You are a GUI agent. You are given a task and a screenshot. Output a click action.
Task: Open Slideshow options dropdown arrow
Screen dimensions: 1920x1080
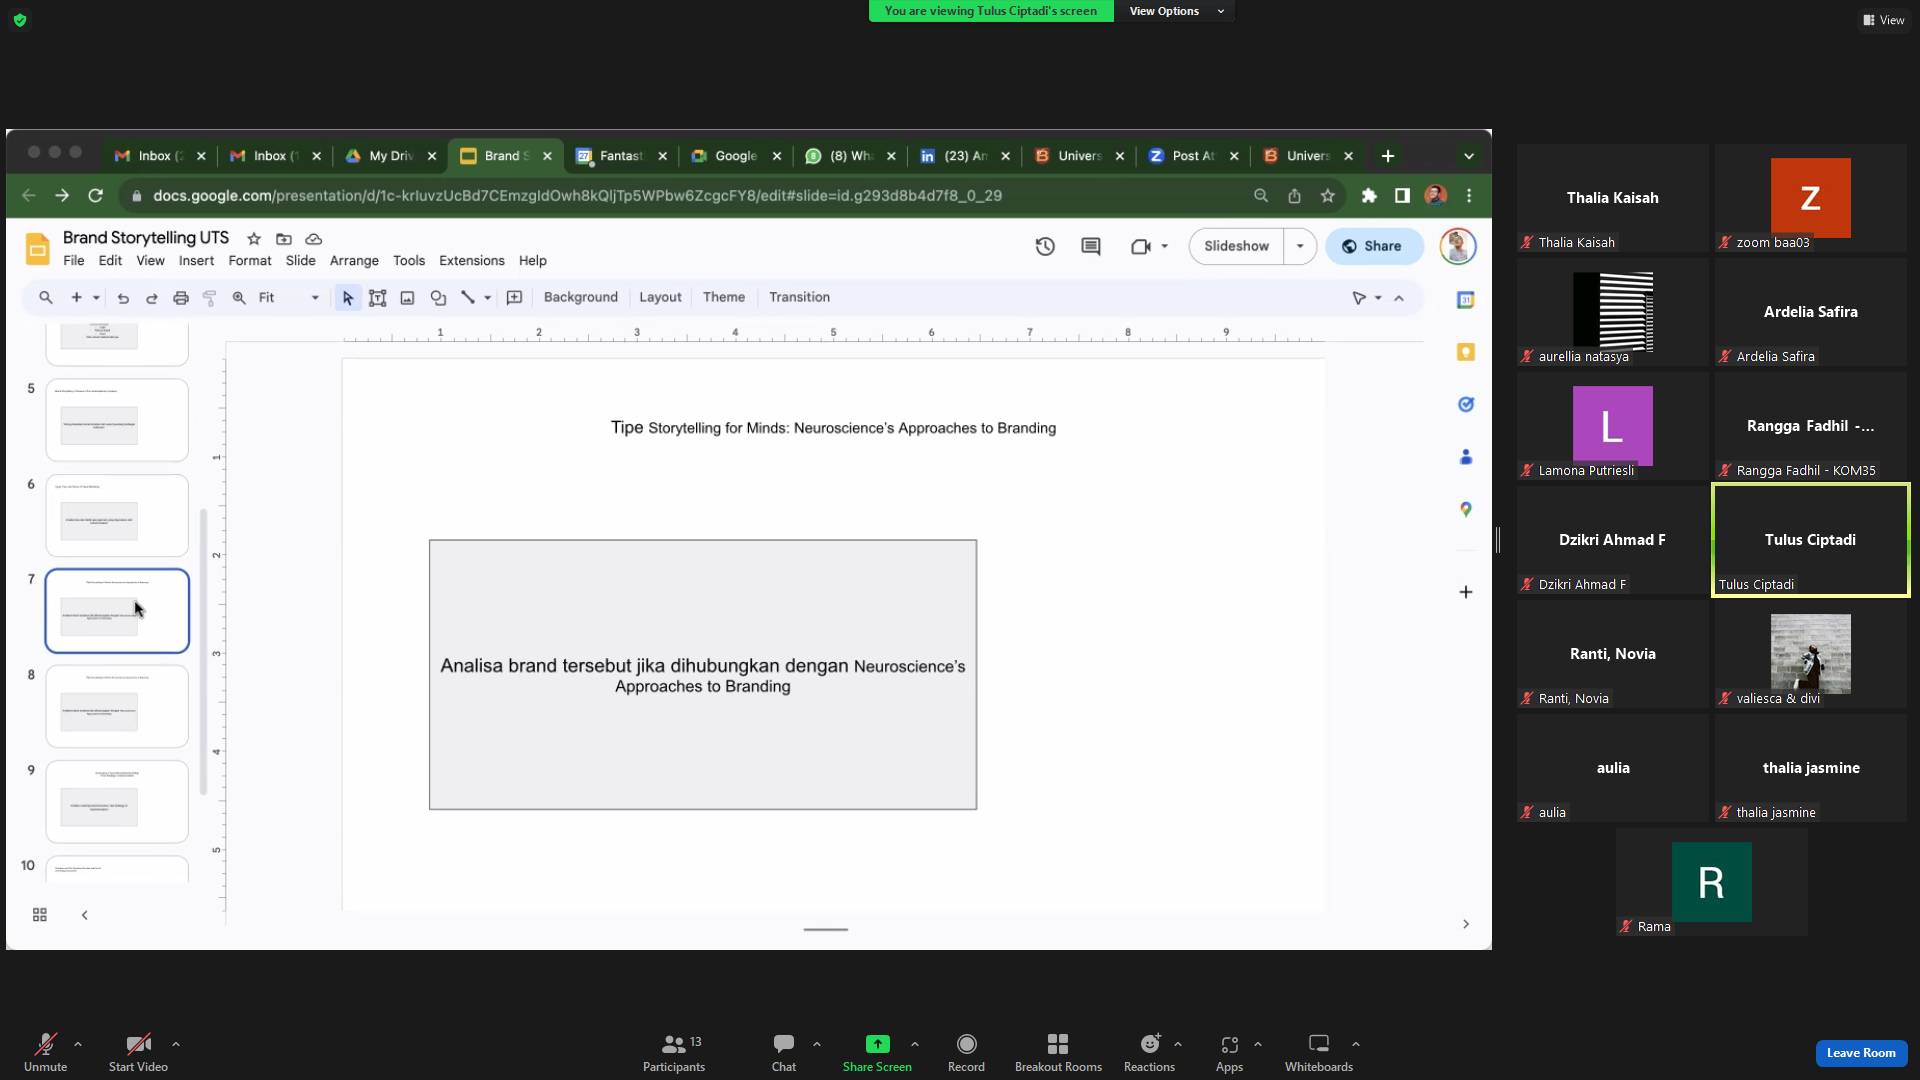coord(1300,246)
